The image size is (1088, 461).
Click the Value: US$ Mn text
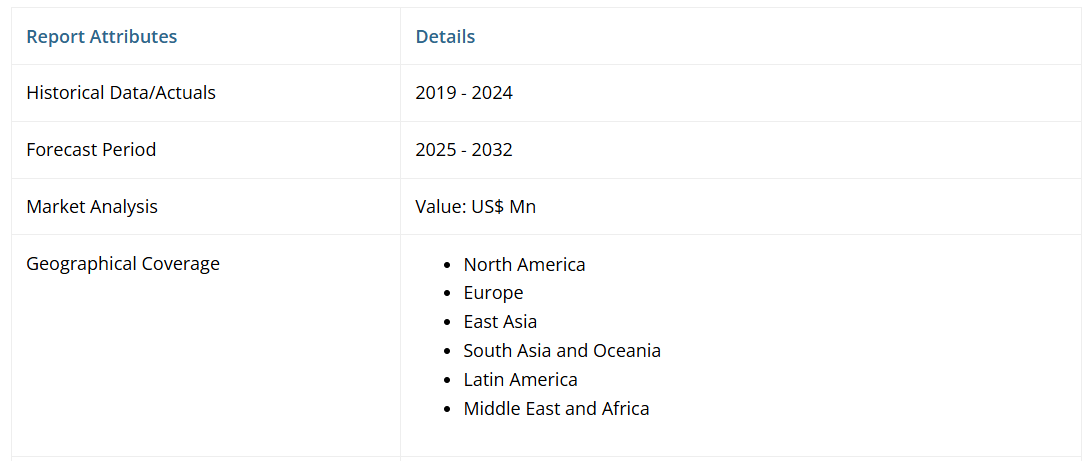pos(476,207)
